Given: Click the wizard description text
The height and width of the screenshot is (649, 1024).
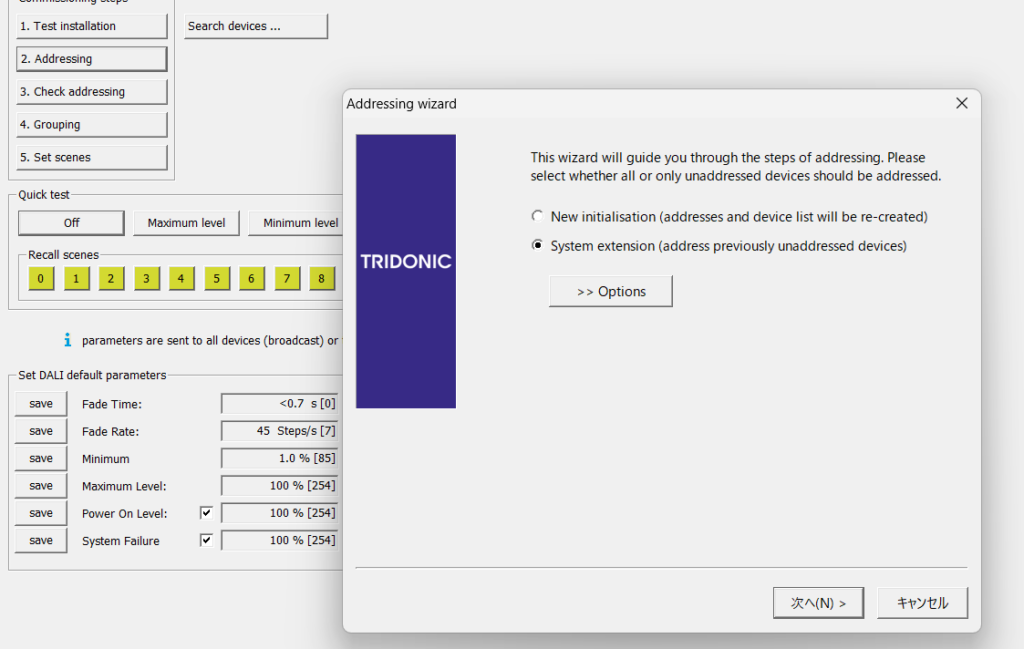Looking at the screenshot, I should [736, 166].
